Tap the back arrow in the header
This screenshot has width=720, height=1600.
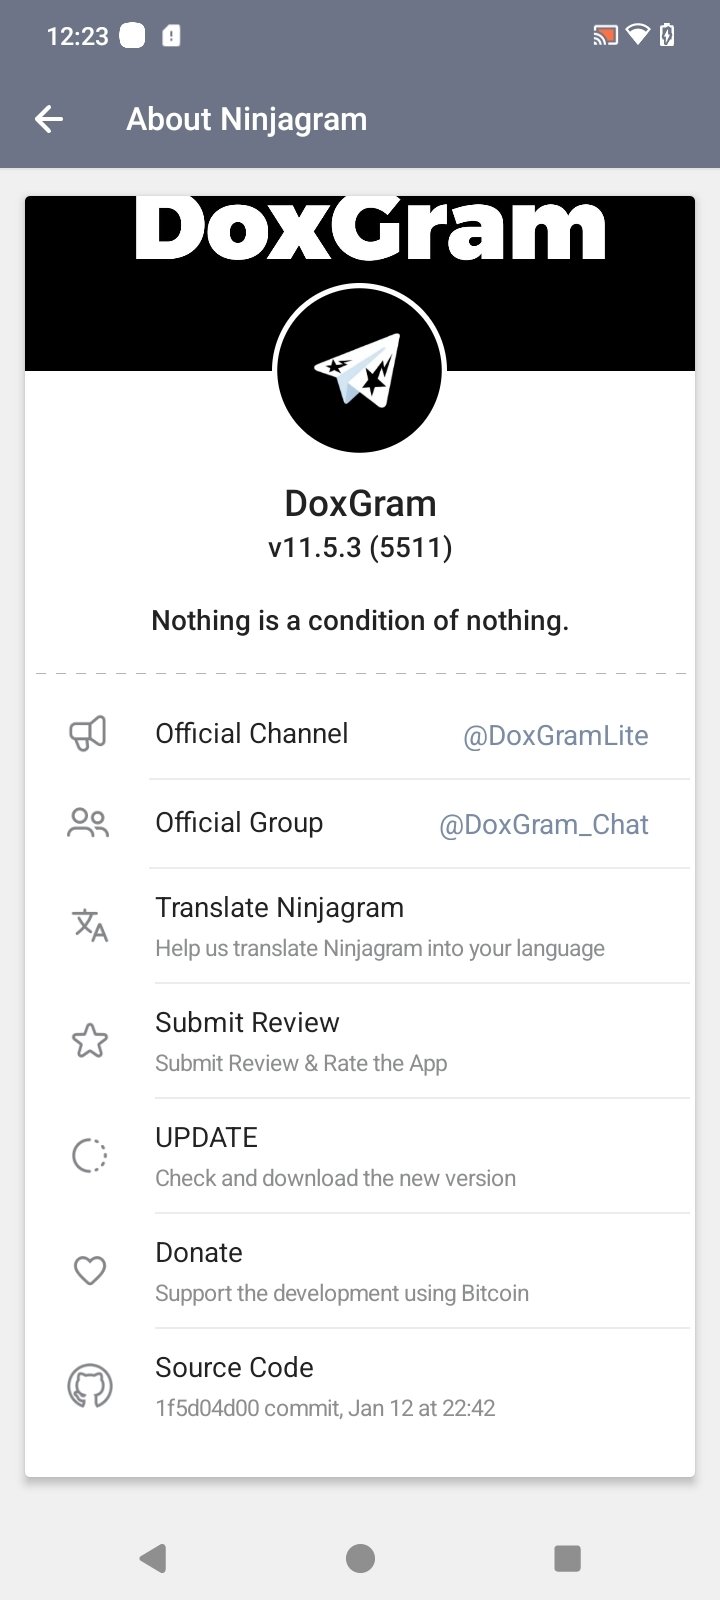[48, 120]
